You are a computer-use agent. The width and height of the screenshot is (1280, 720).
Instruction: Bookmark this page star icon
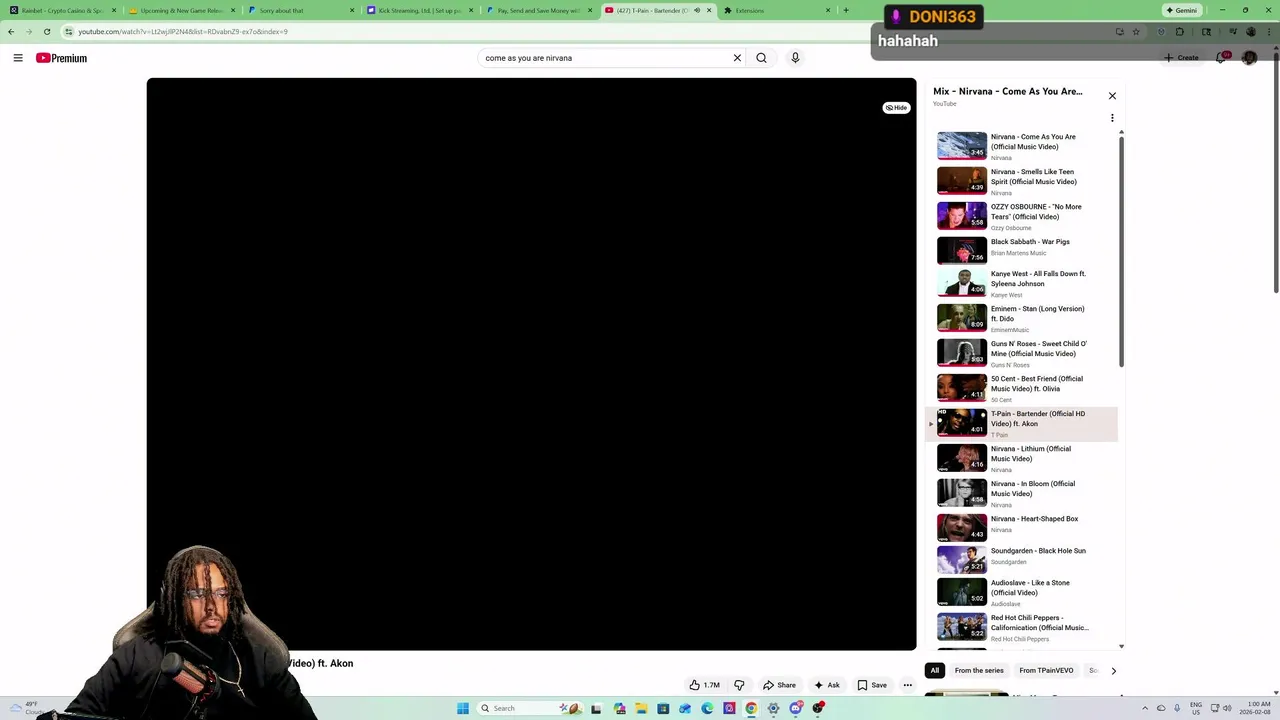tap(1136, 32)
